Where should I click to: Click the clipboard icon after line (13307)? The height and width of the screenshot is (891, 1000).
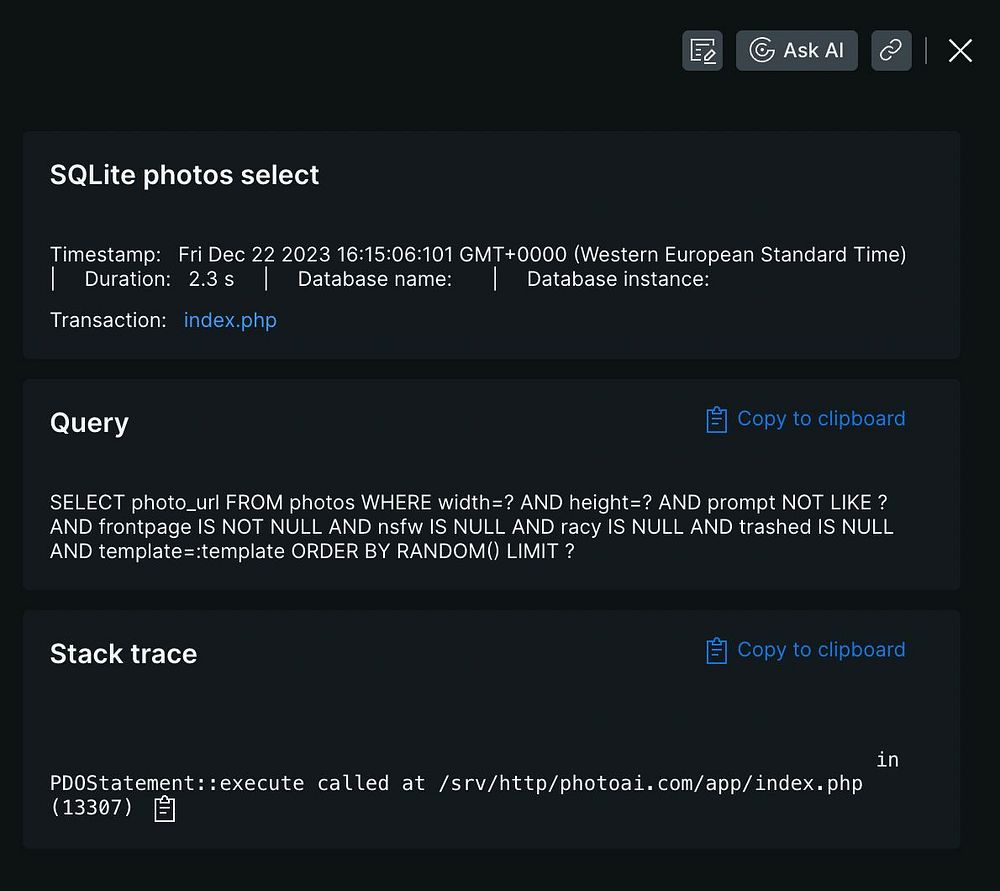(165, 809)
